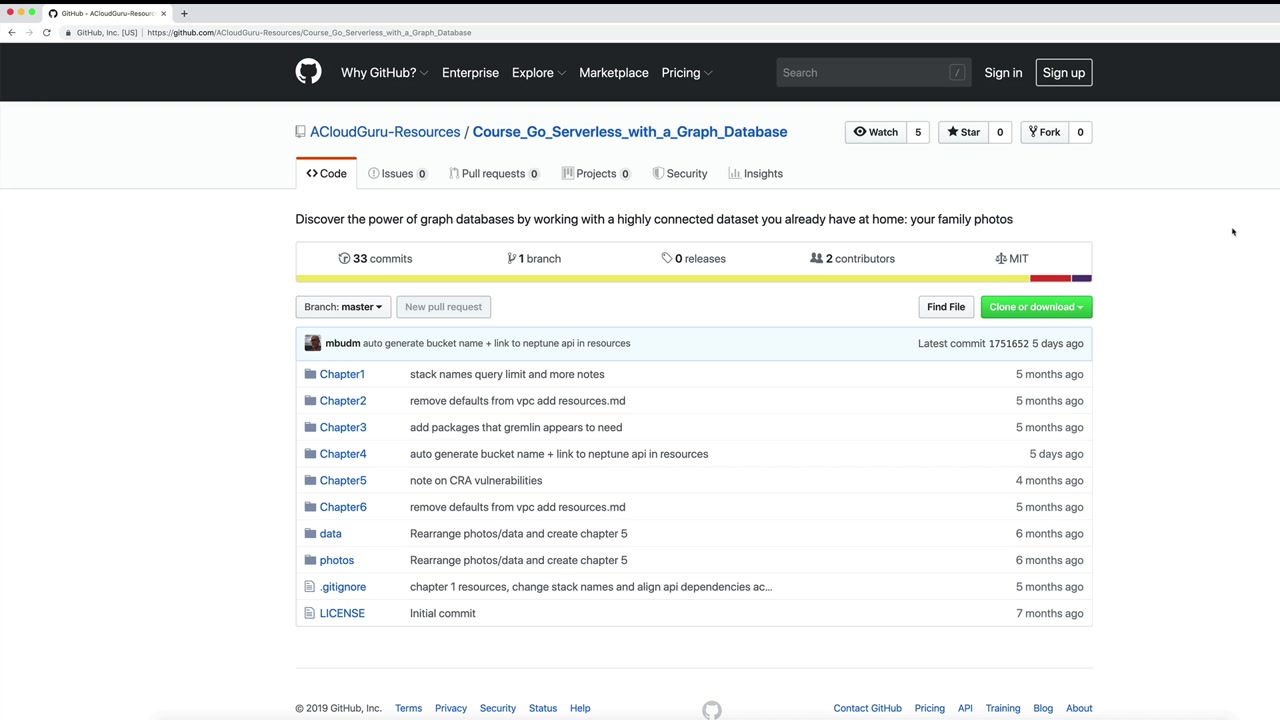Expand the Branch: master dropdown
1280x720 pixels.
pos(343,307)
